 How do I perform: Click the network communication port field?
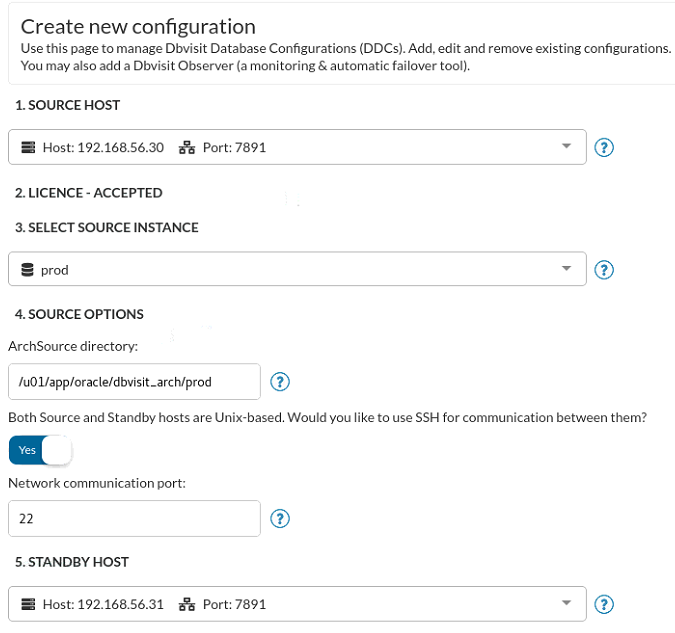tap(134, 518)
